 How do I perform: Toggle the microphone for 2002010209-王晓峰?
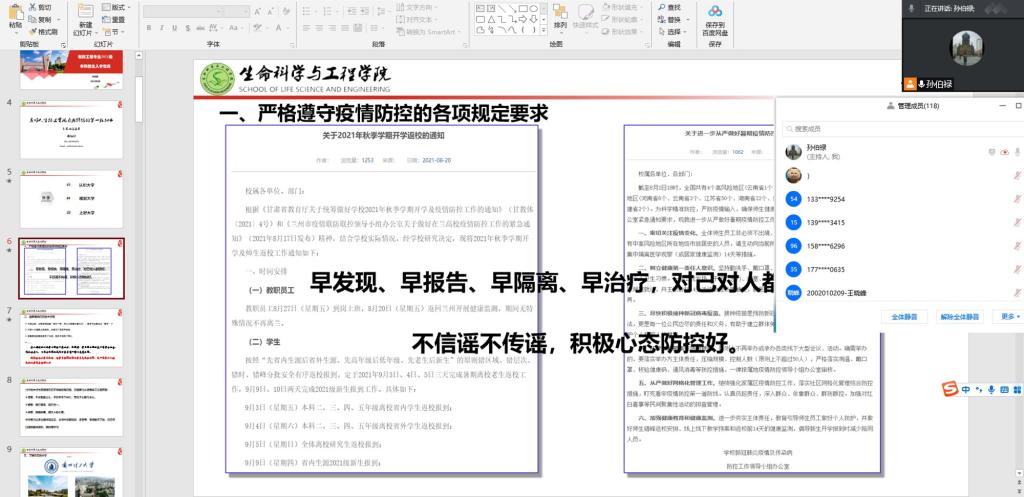[1016, 293]
